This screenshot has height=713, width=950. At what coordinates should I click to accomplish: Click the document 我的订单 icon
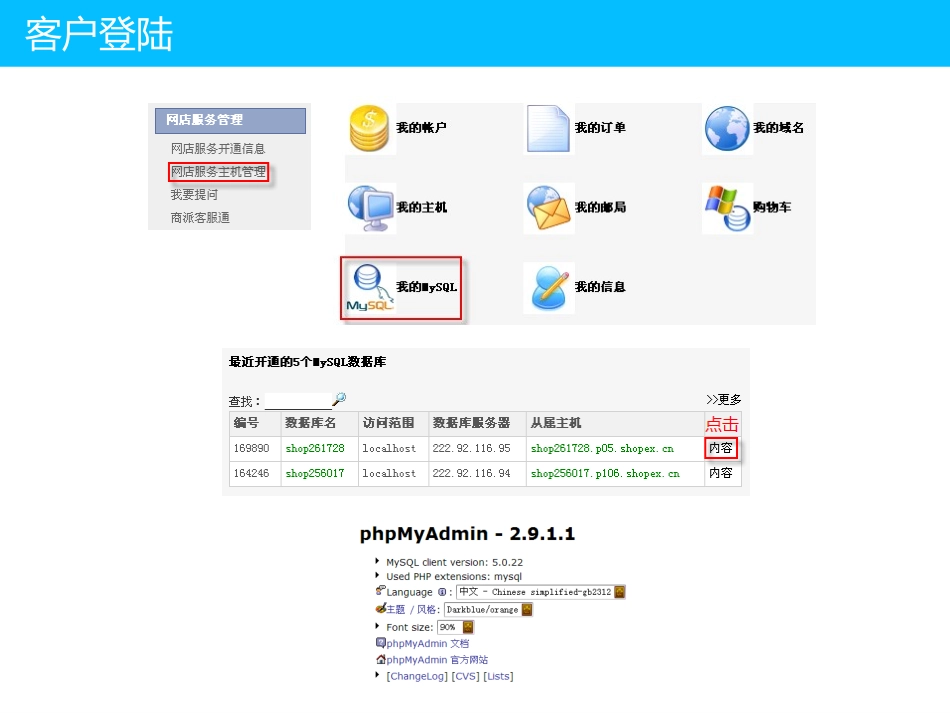coord(548,128)
